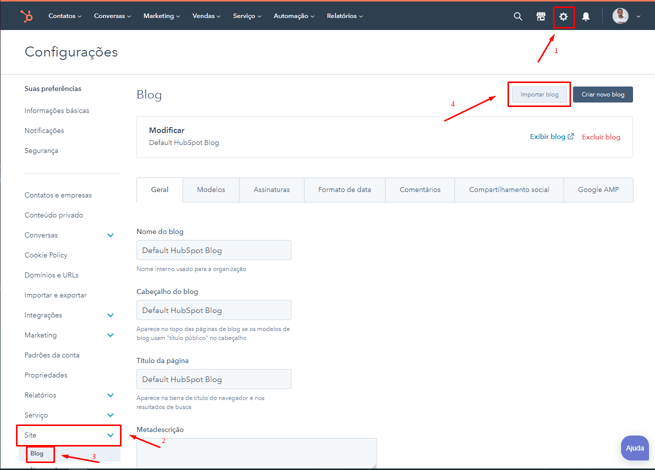Switch to the Google AMP tab
This screenshot has height=470, width=655.
click(598, 190)
